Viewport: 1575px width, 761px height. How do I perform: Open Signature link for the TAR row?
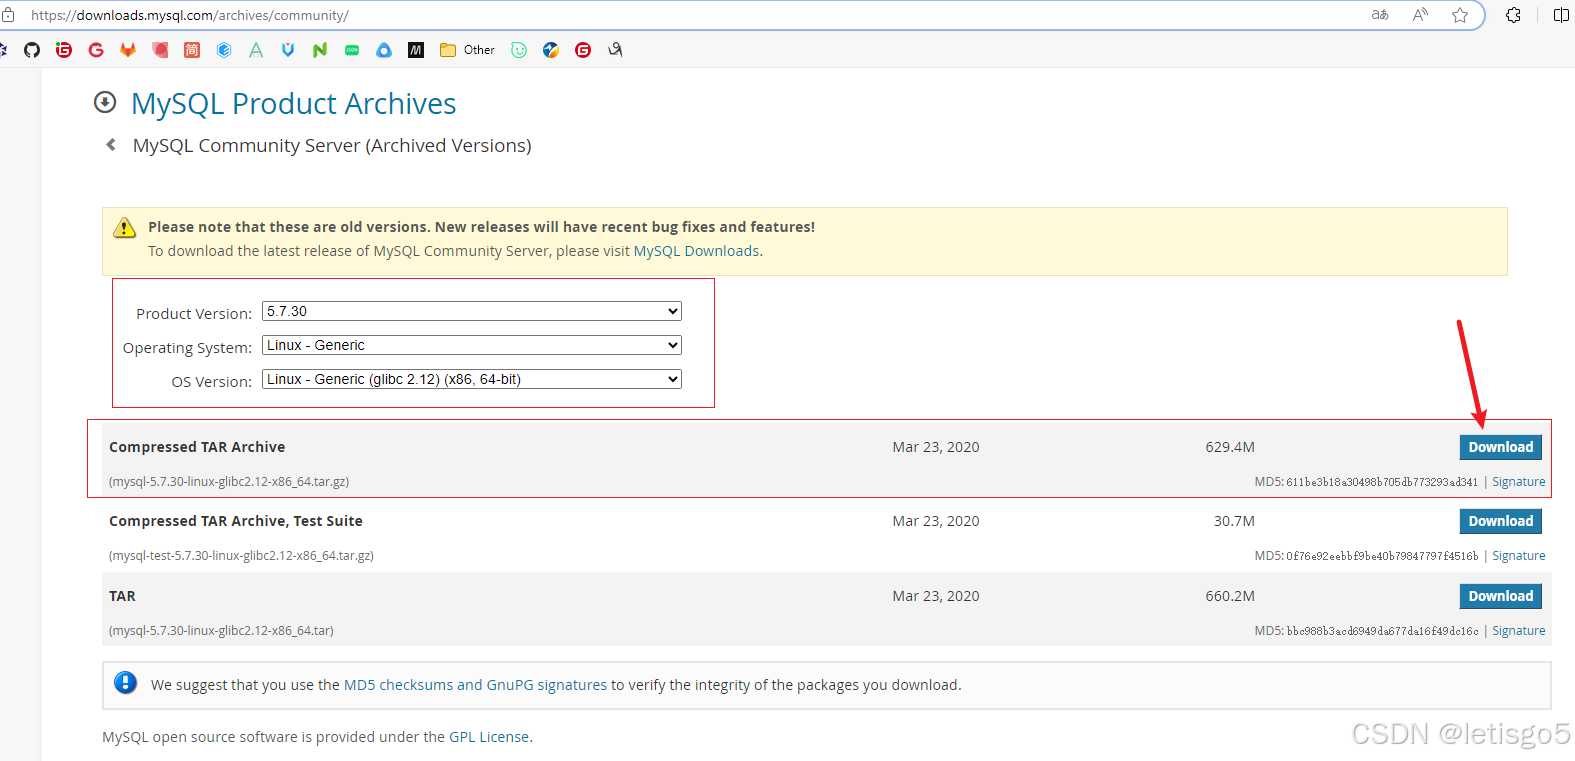click(x=1518, y=631)
